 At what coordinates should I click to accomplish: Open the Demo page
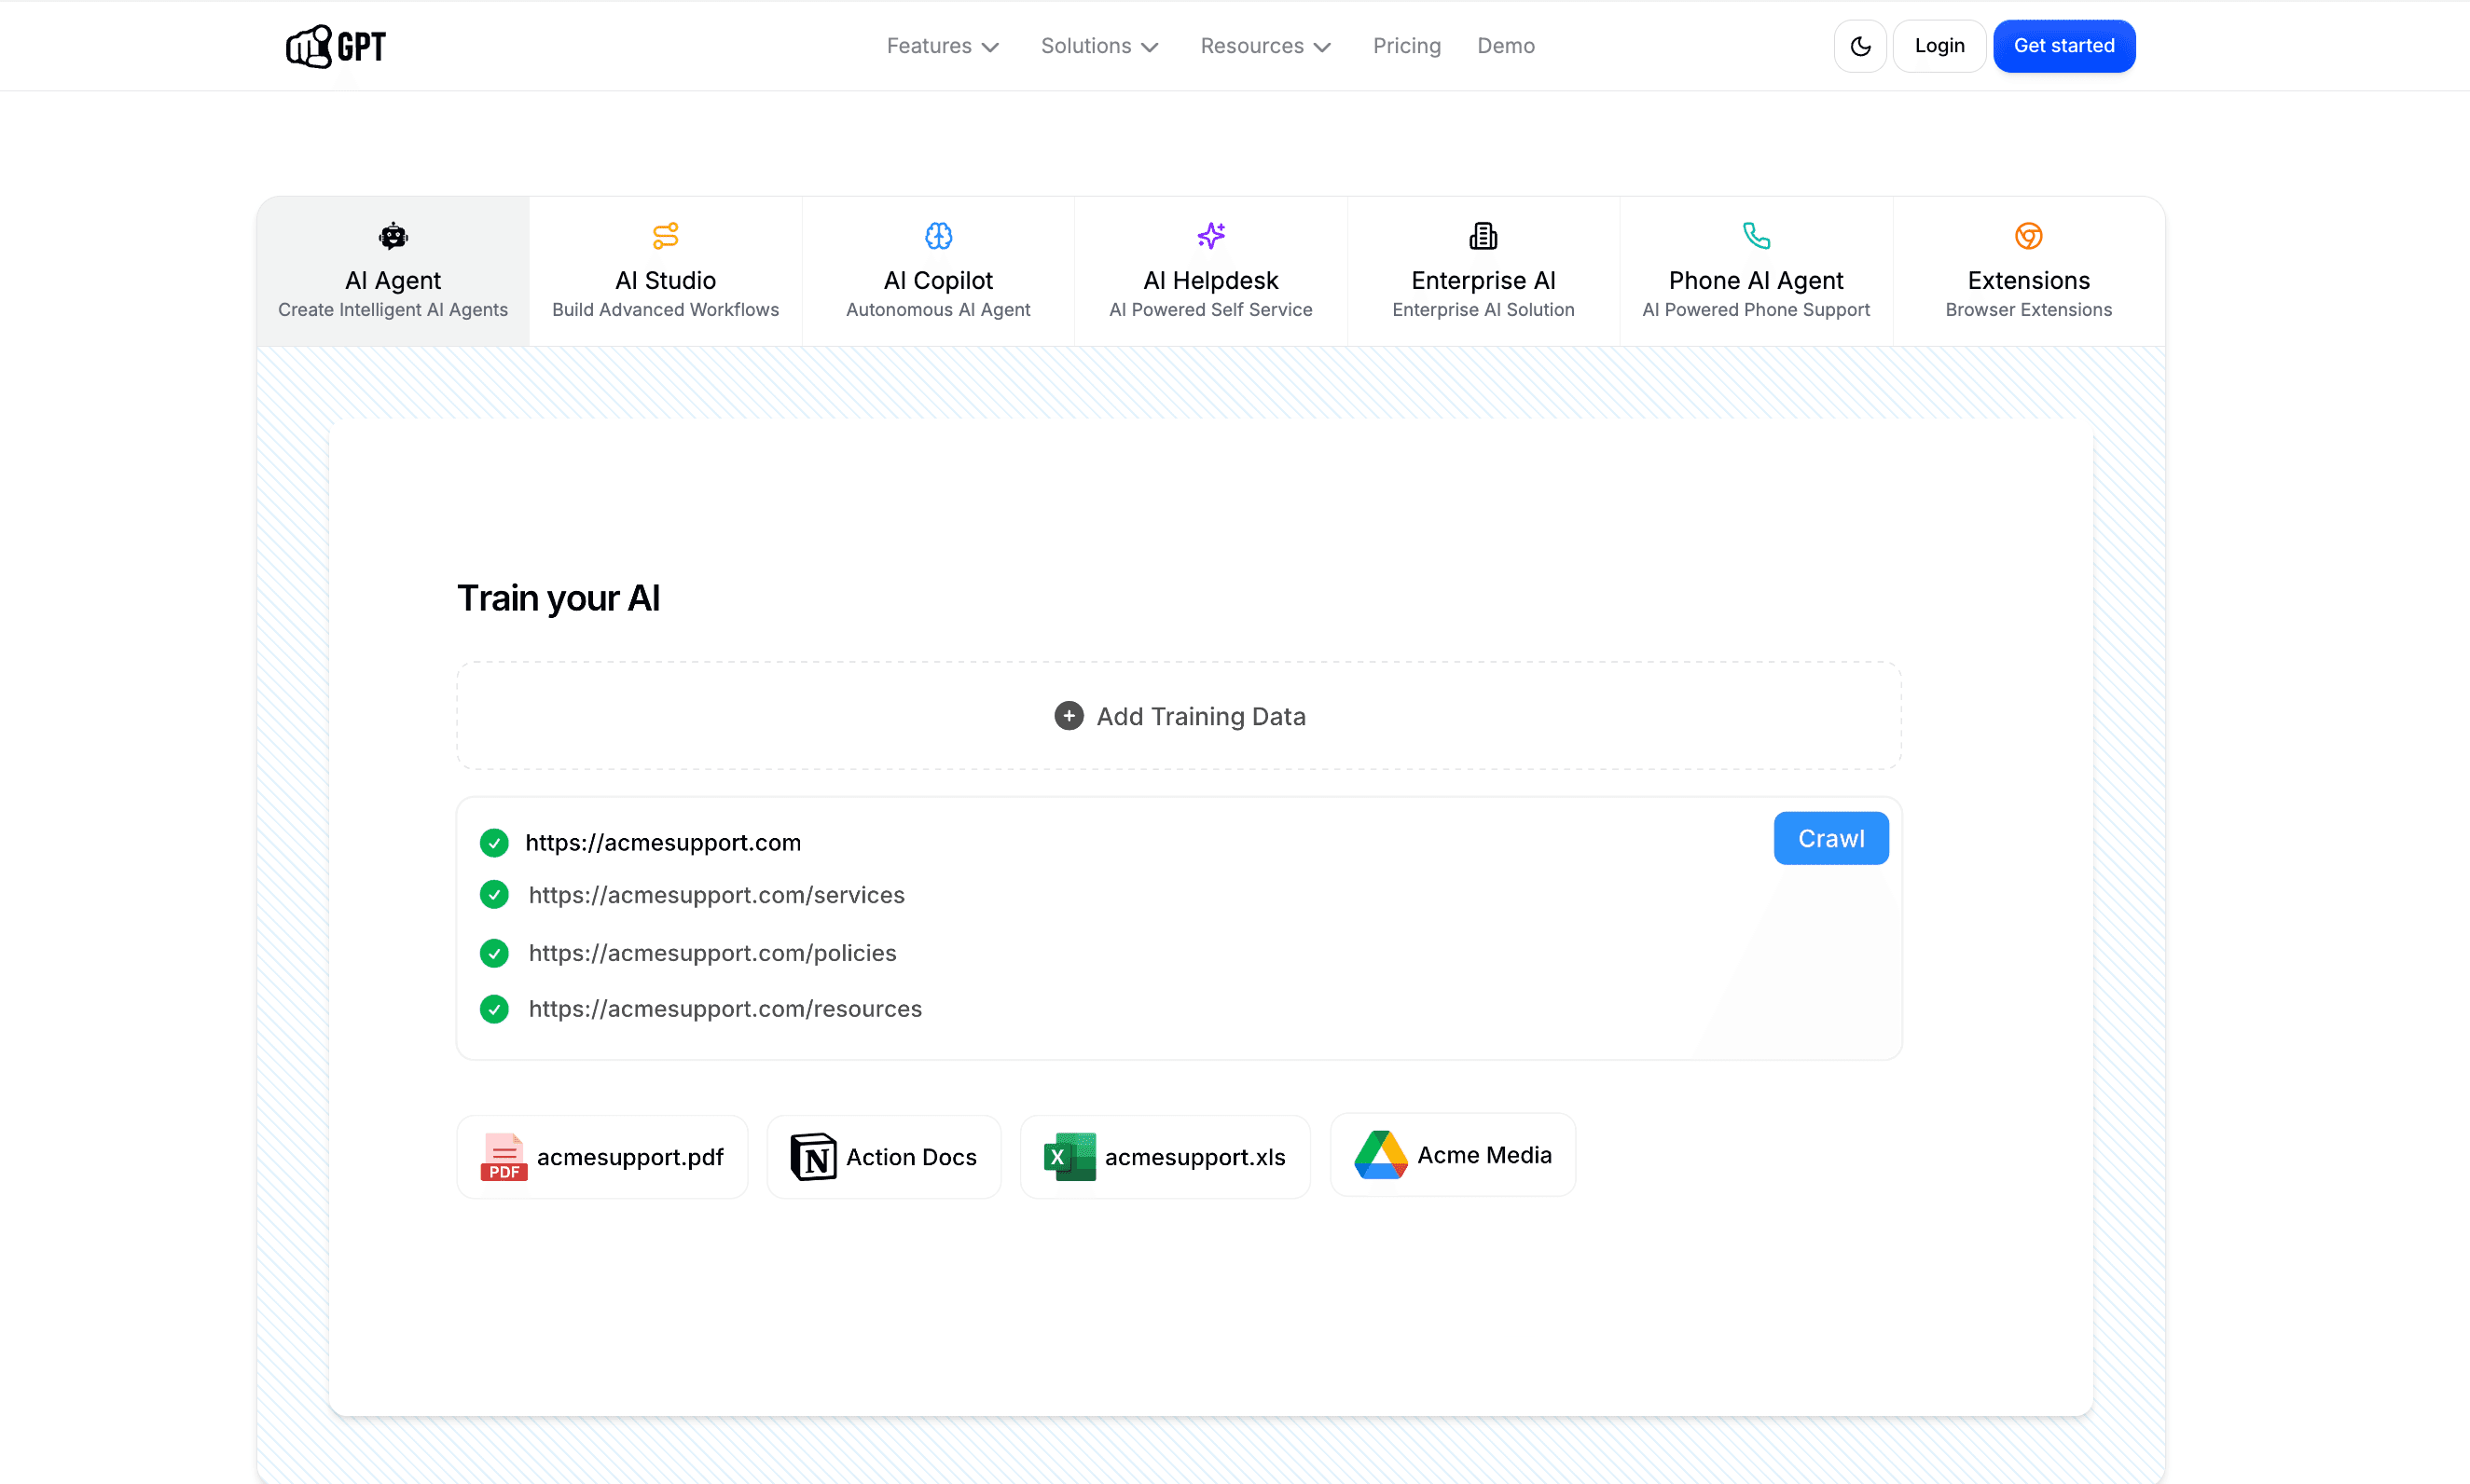click(1506, 46)
